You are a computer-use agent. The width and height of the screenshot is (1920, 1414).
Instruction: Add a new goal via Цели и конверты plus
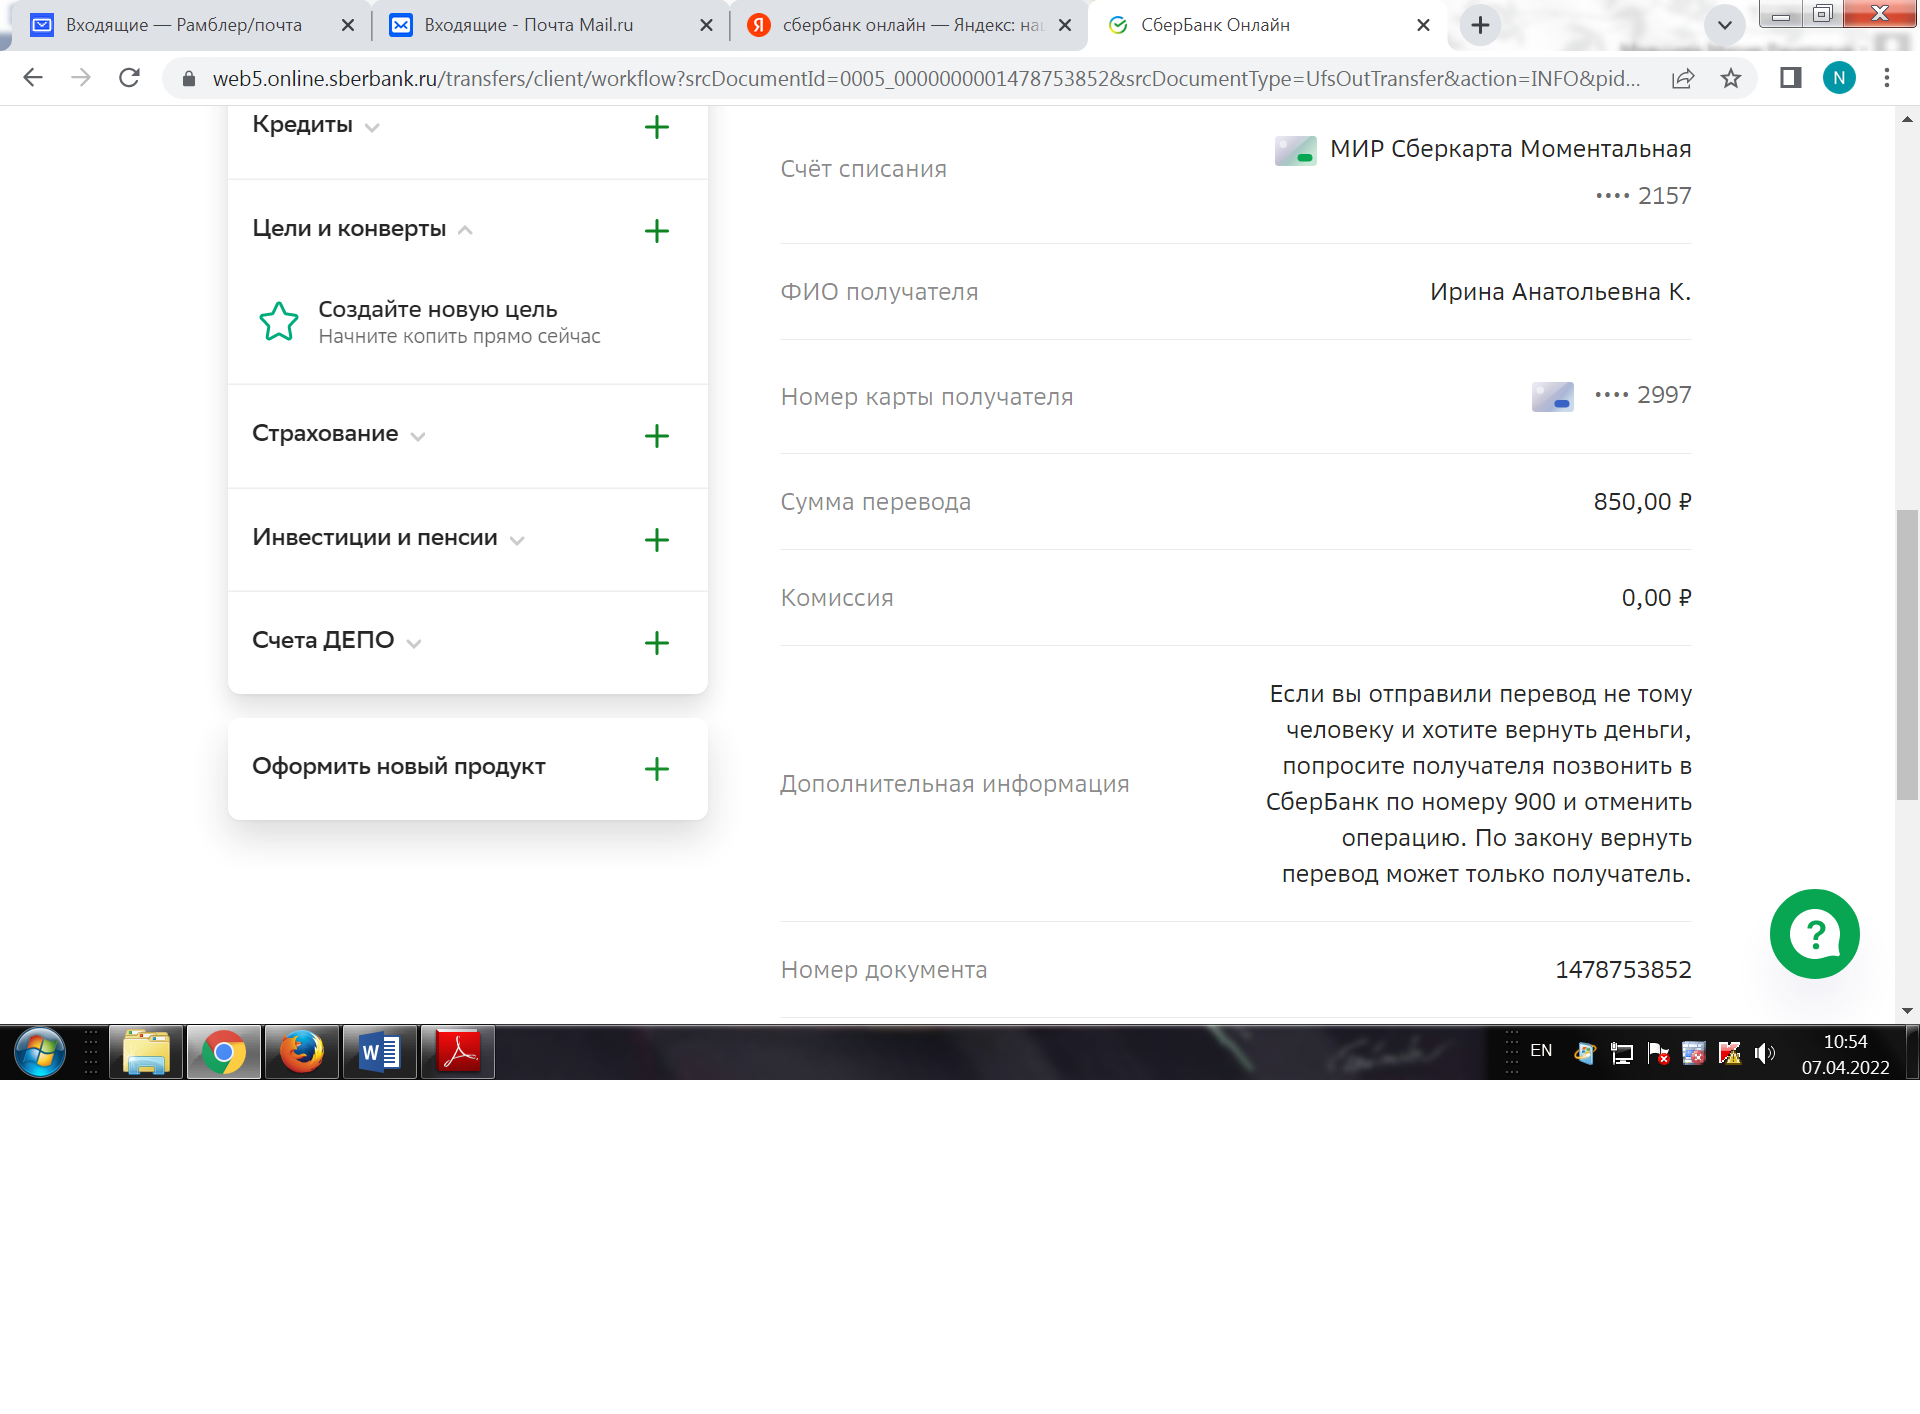point(656,231)
